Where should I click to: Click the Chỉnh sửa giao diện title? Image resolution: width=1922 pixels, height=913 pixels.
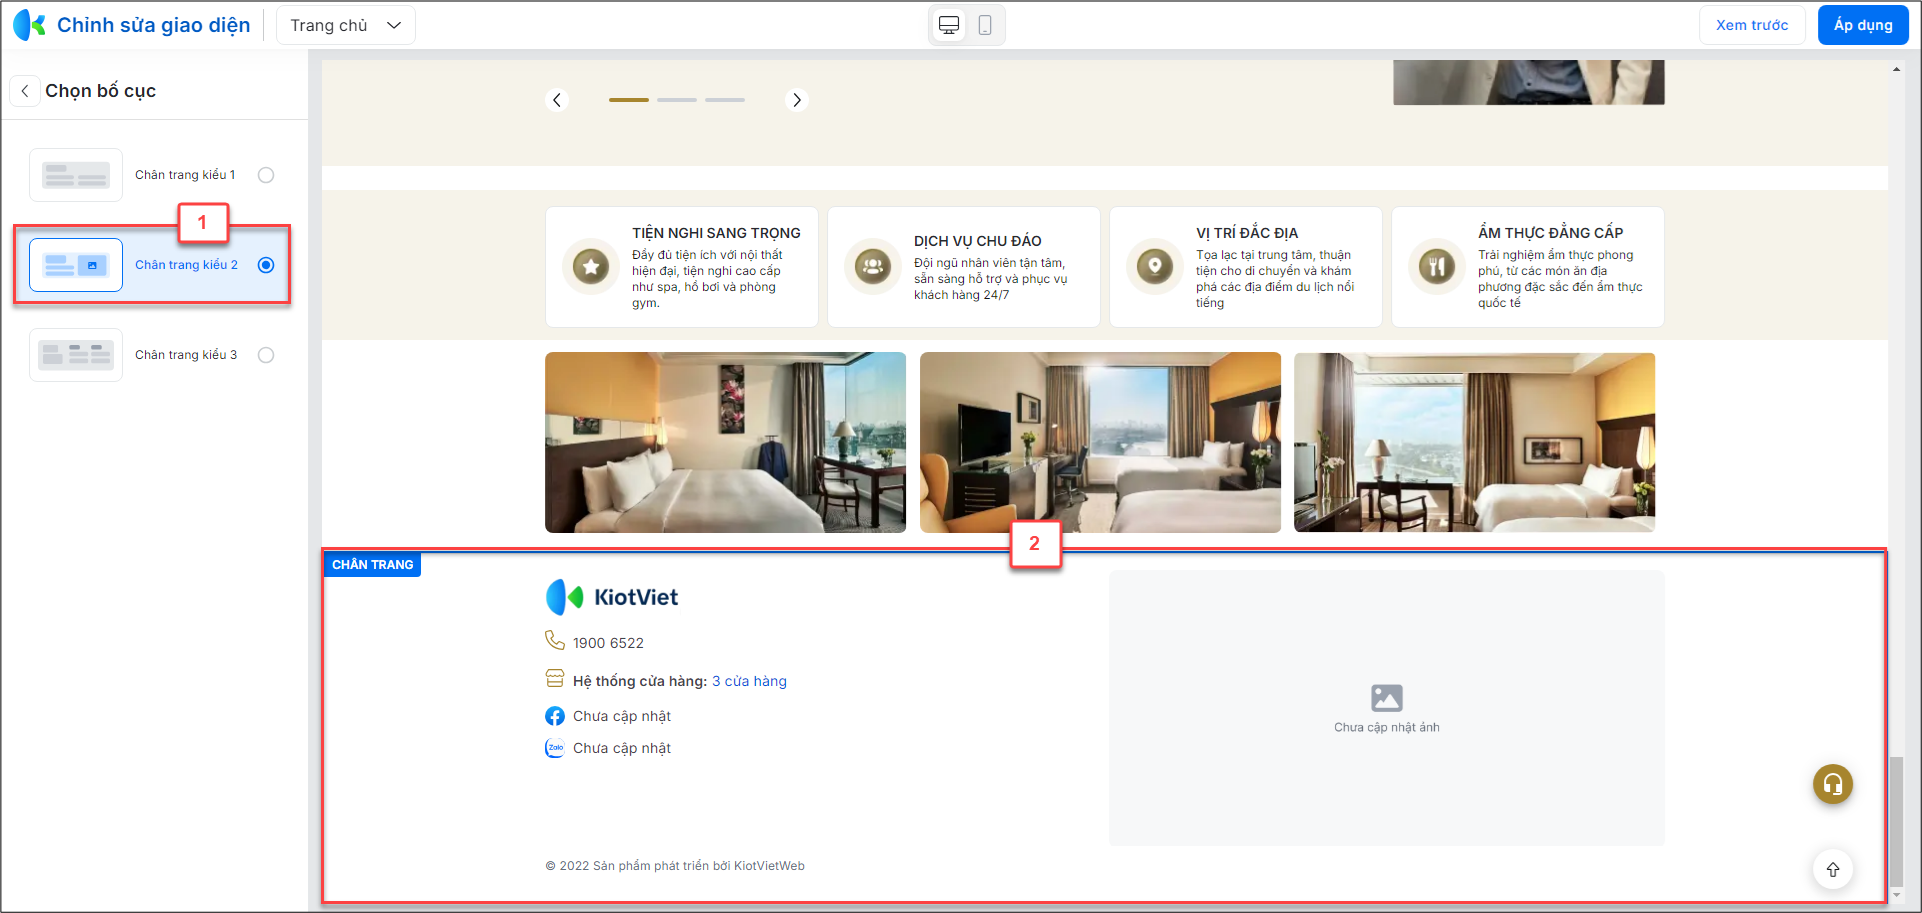pos(153,25)
